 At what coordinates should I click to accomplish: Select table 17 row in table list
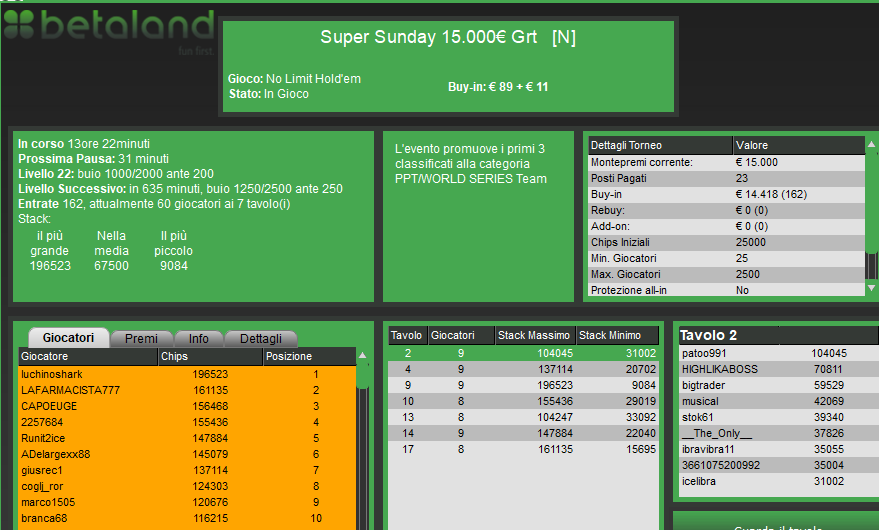coord(523,449)
